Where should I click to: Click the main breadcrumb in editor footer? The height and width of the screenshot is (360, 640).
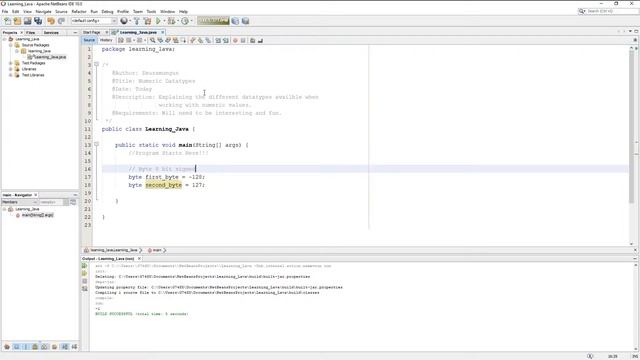click(157, 250)
